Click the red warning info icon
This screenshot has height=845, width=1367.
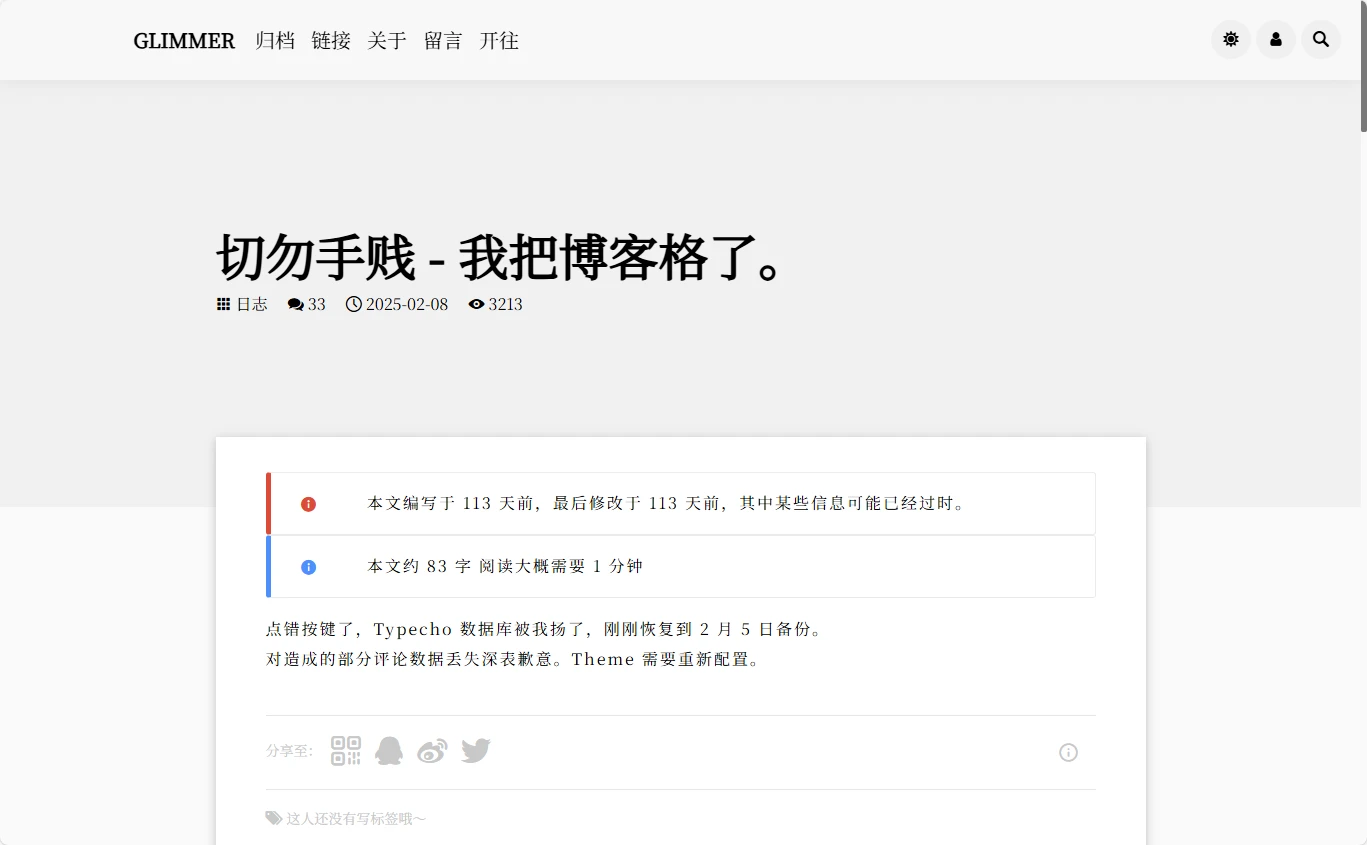coord(308,504)
